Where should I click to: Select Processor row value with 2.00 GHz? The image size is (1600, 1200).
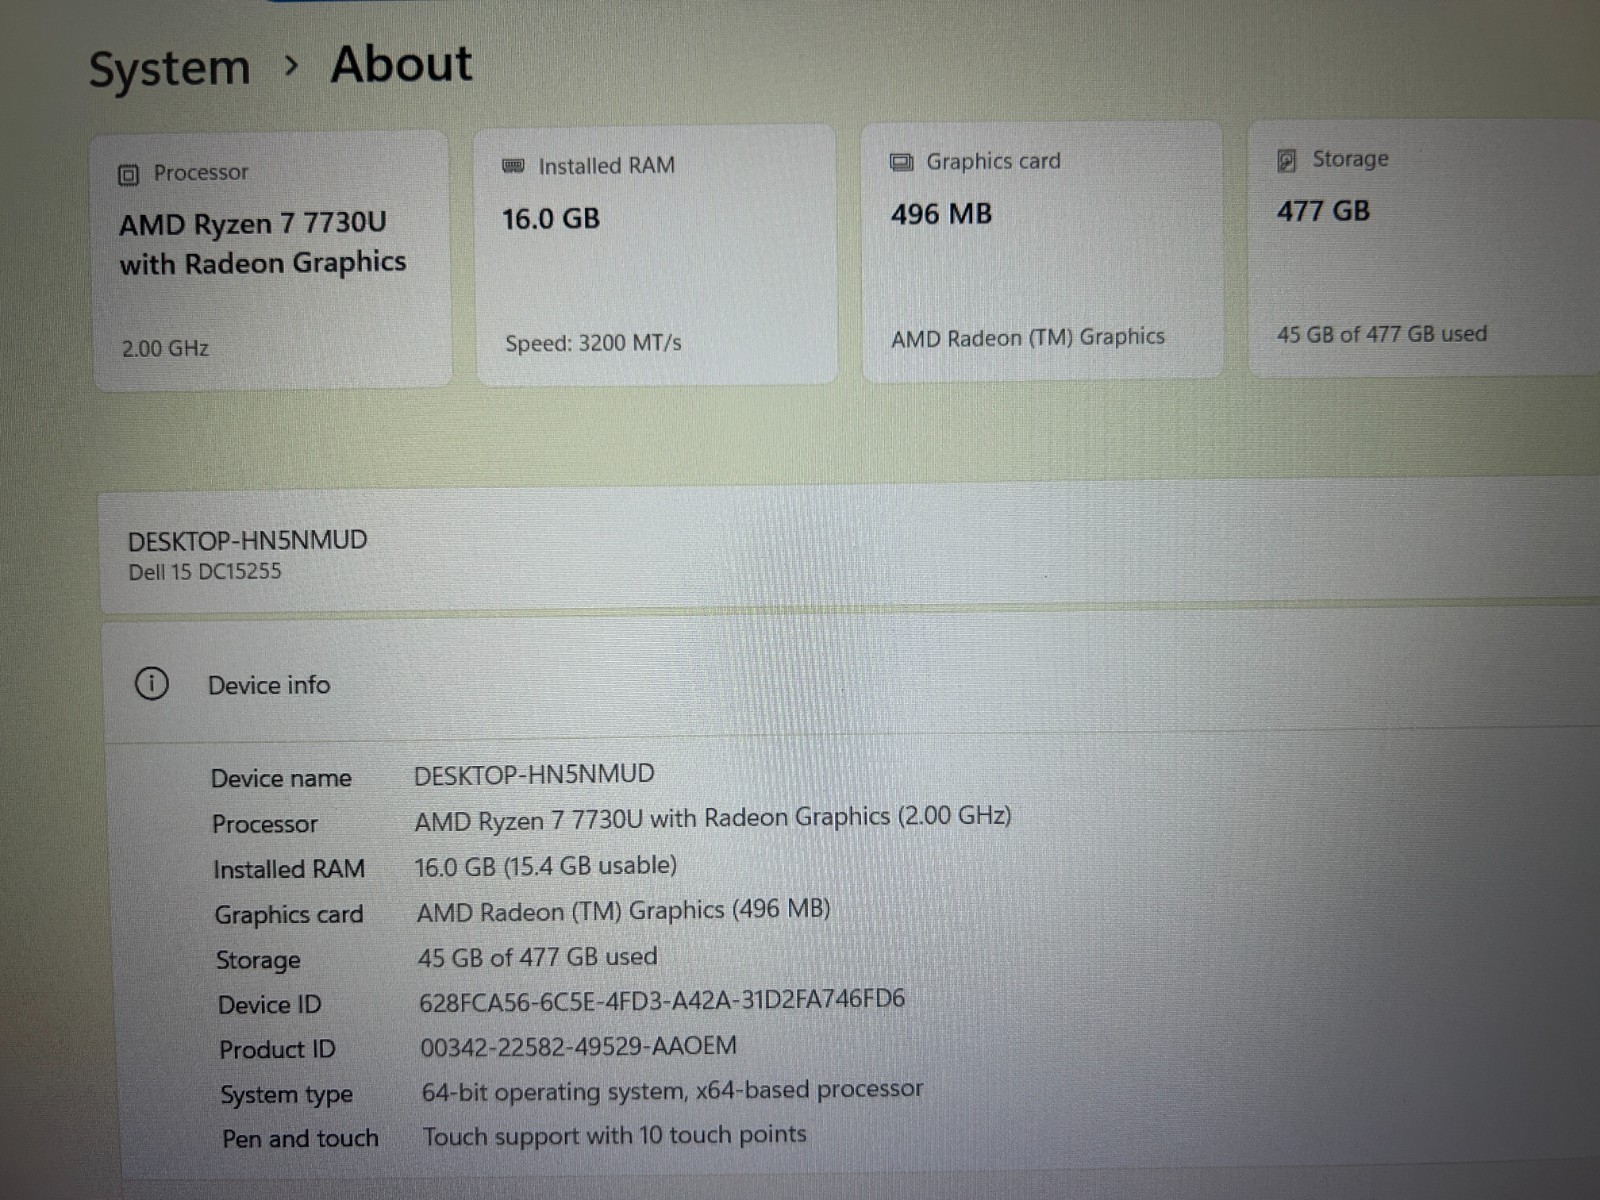point(713,819)
